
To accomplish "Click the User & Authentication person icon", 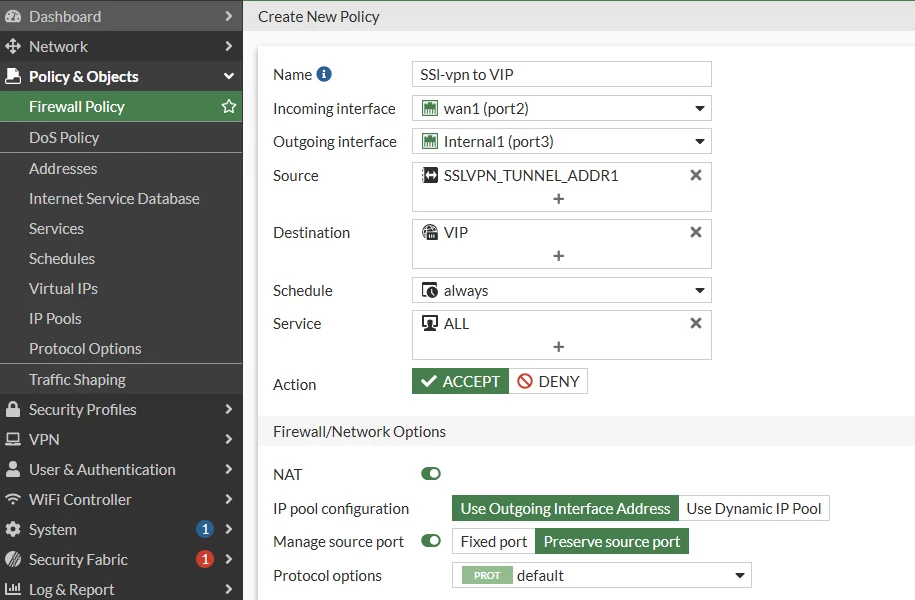I will click(x=13, y=469).
